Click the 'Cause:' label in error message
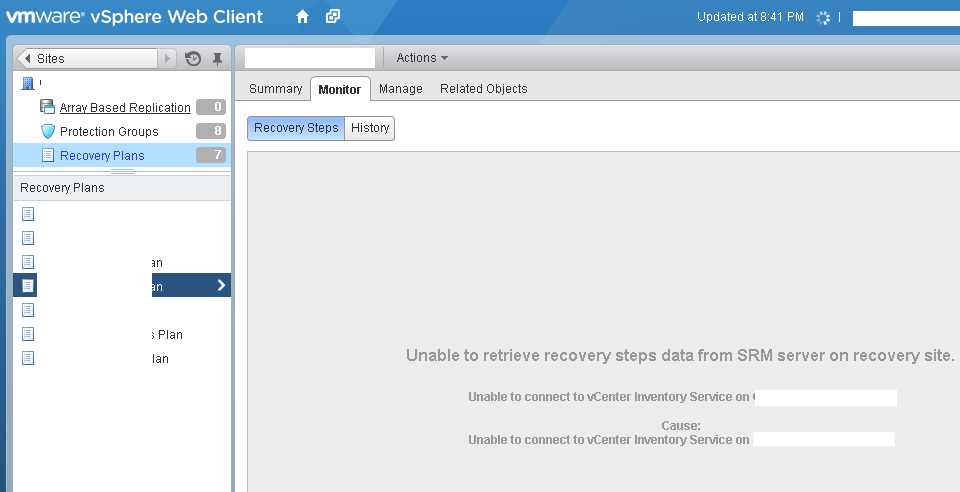 (x=681, y=425)
